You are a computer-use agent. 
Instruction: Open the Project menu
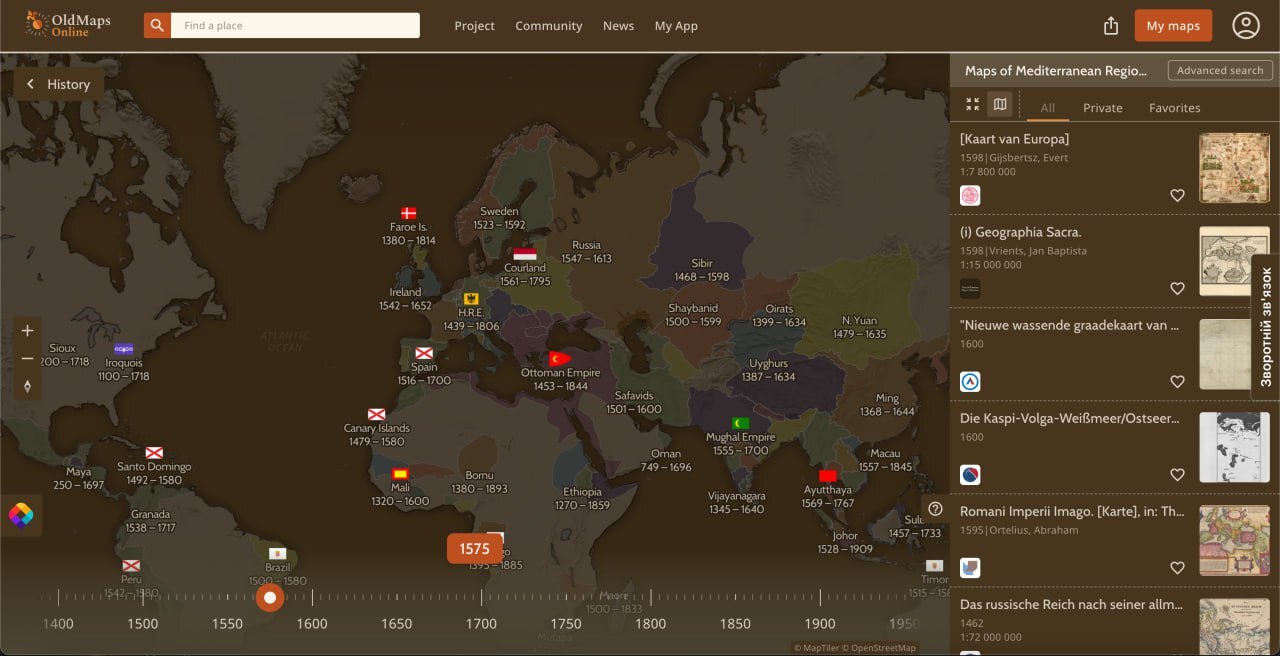[x=474, y=26]
